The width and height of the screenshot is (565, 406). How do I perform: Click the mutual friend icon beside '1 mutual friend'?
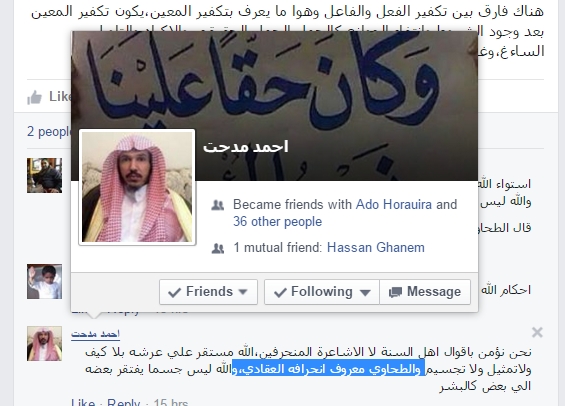click(218, 248)
